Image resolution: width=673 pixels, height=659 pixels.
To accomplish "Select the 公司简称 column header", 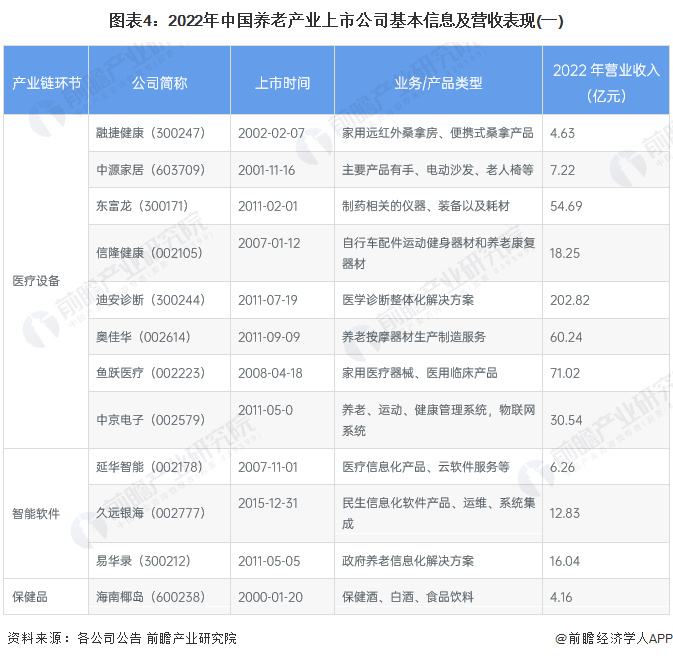I will [x=159, y=80].
